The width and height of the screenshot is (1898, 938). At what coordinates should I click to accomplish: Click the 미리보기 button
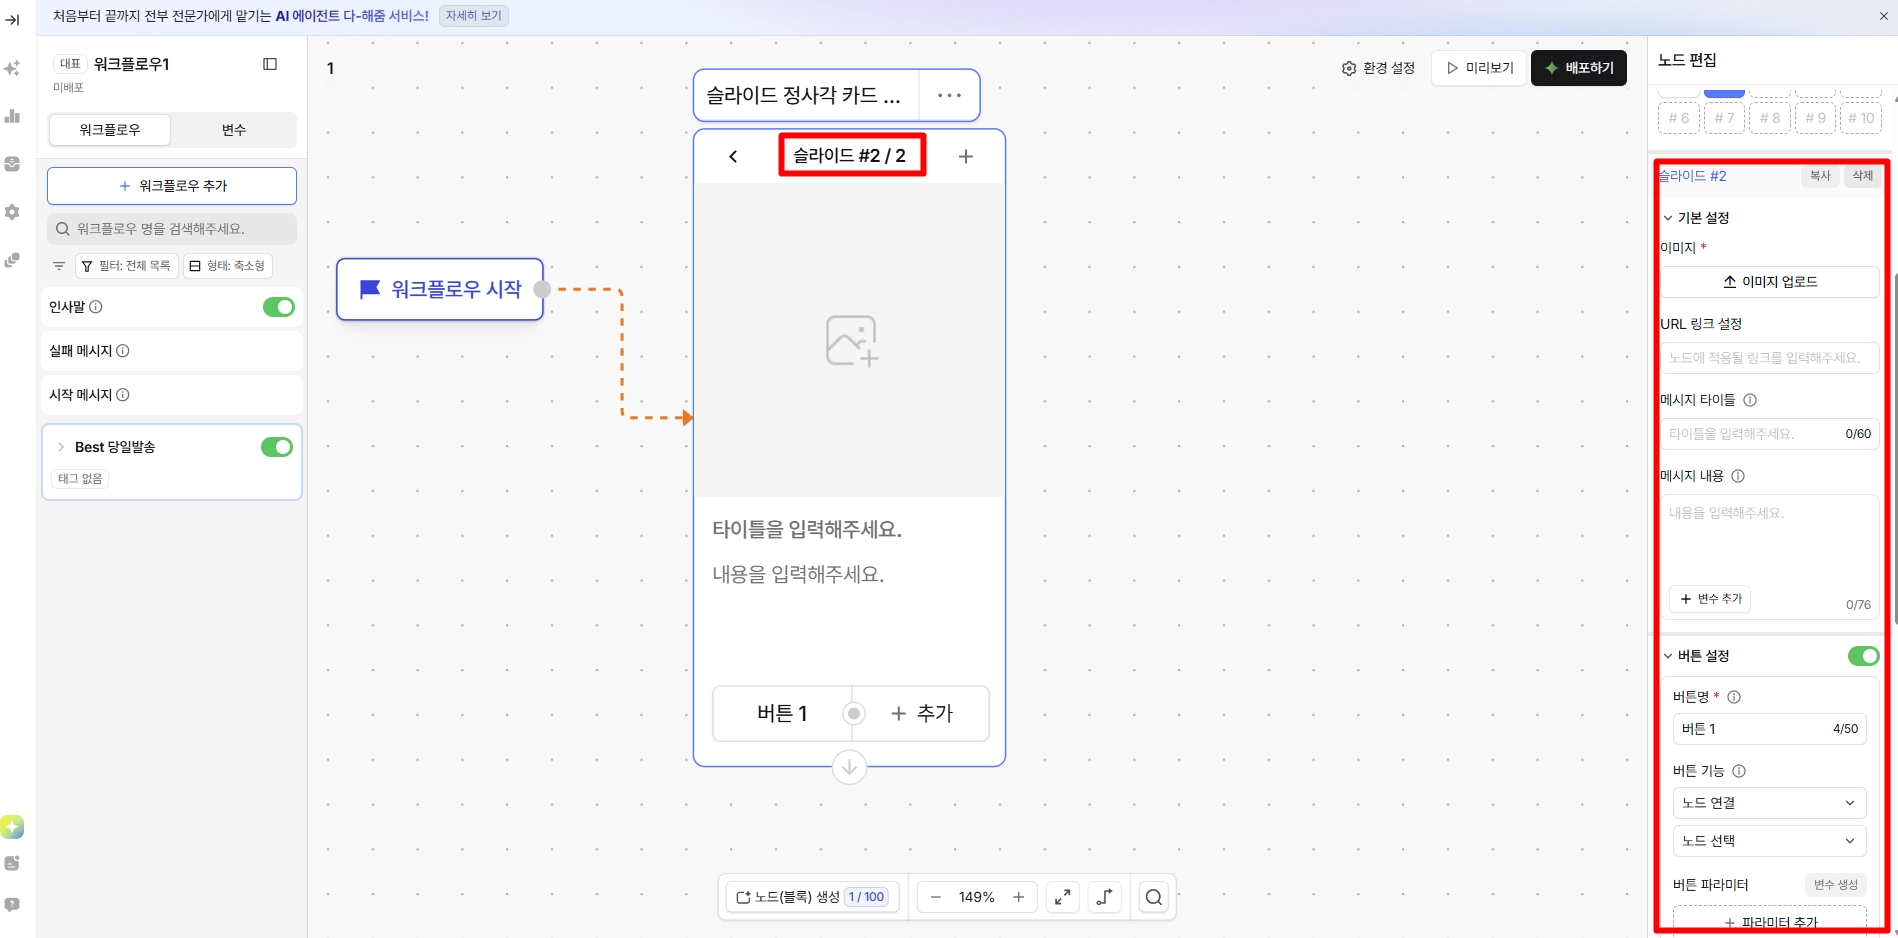point(1480,68)
